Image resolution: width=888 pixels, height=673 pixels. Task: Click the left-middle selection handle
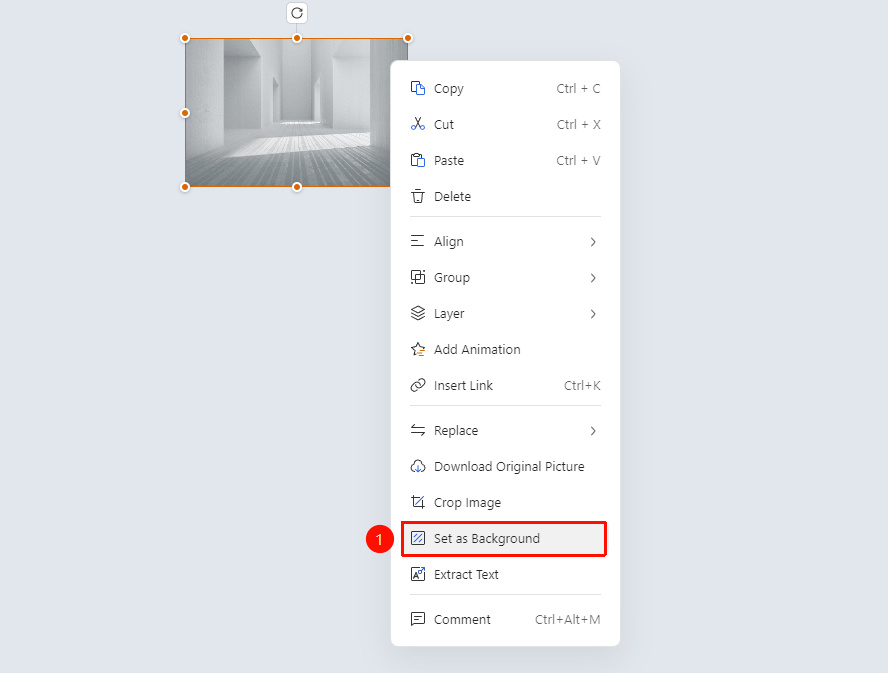click(185, 113)
